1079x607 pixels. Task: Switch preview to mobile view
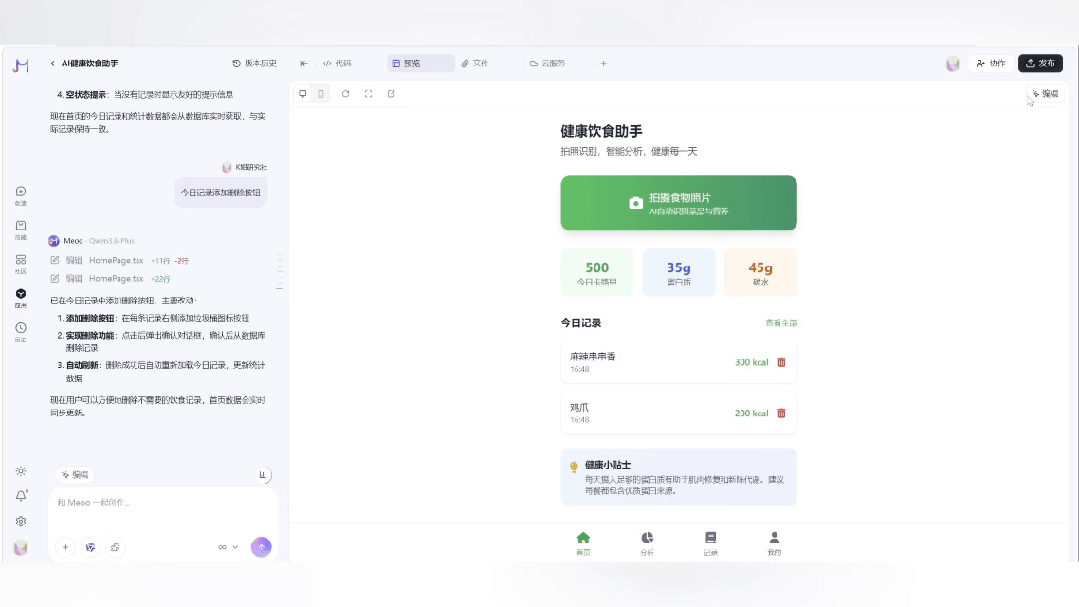pos(321,93)
